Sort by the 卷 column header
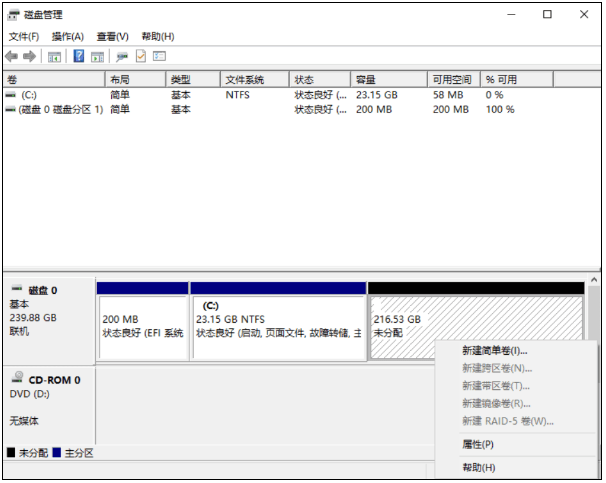Screen dimensions: 606x483 pyautogui.click(x=54, y=80)
